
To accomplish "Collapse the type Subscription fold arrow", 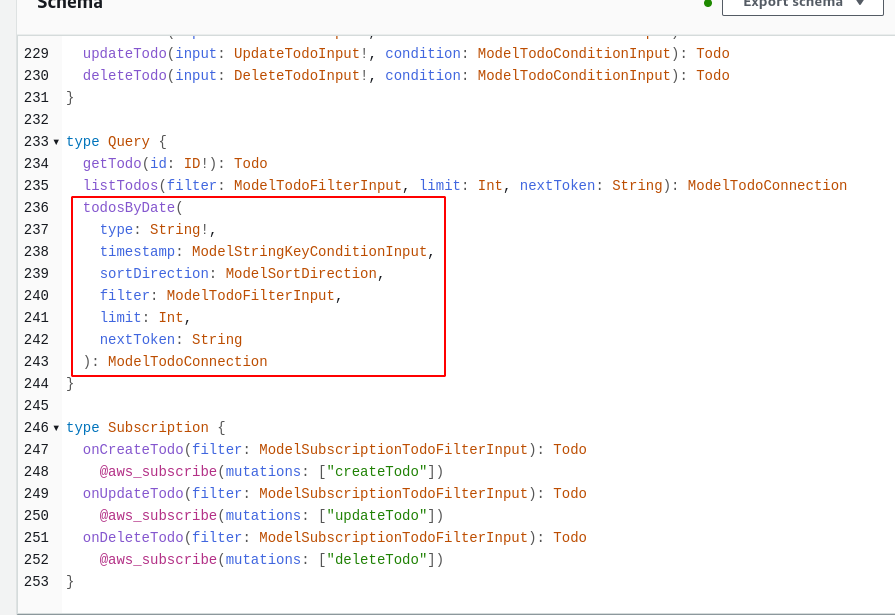I will [56, 428].
